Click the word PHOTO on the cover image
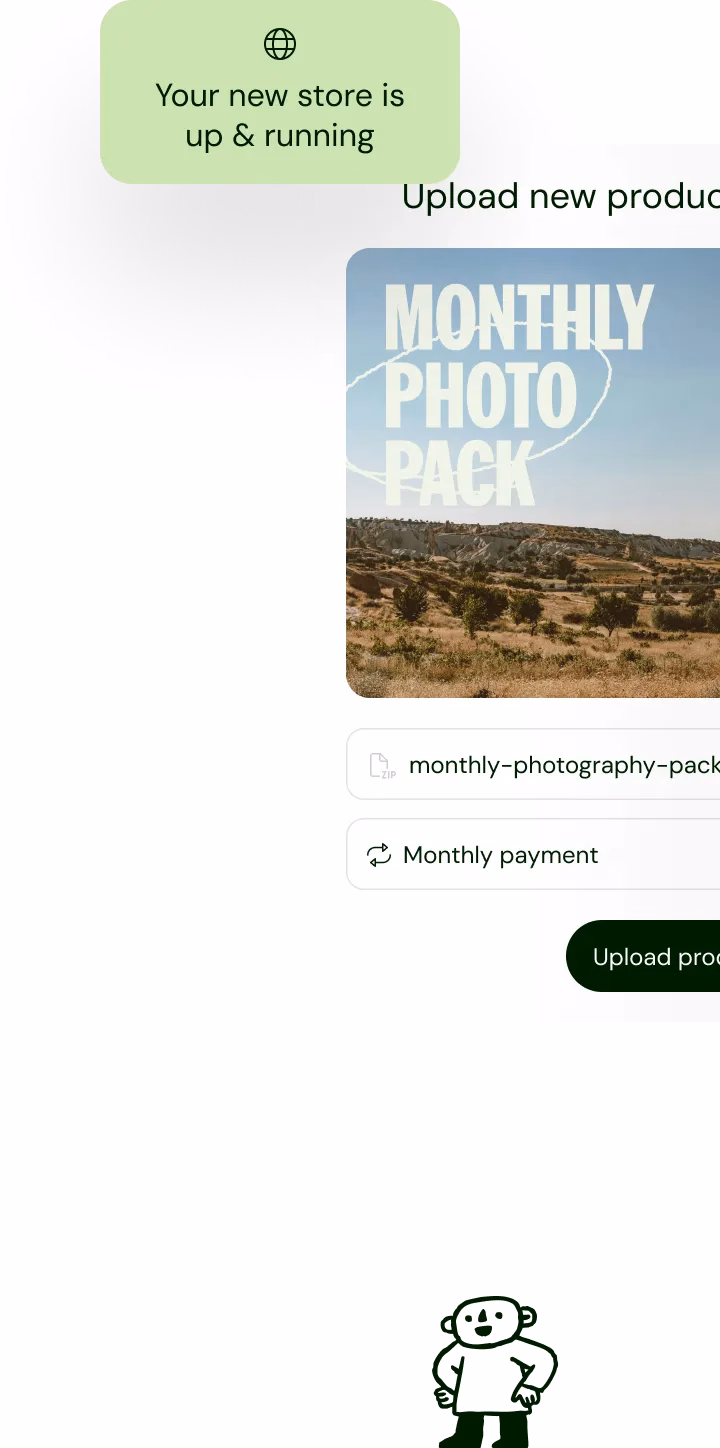Viewport: 720px width, 1448px height. (481, 395)
